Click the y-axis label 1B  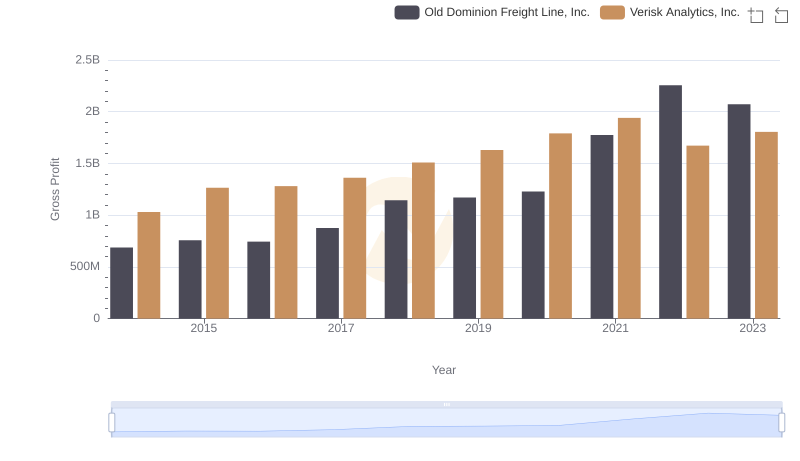(x=92, y=215)
